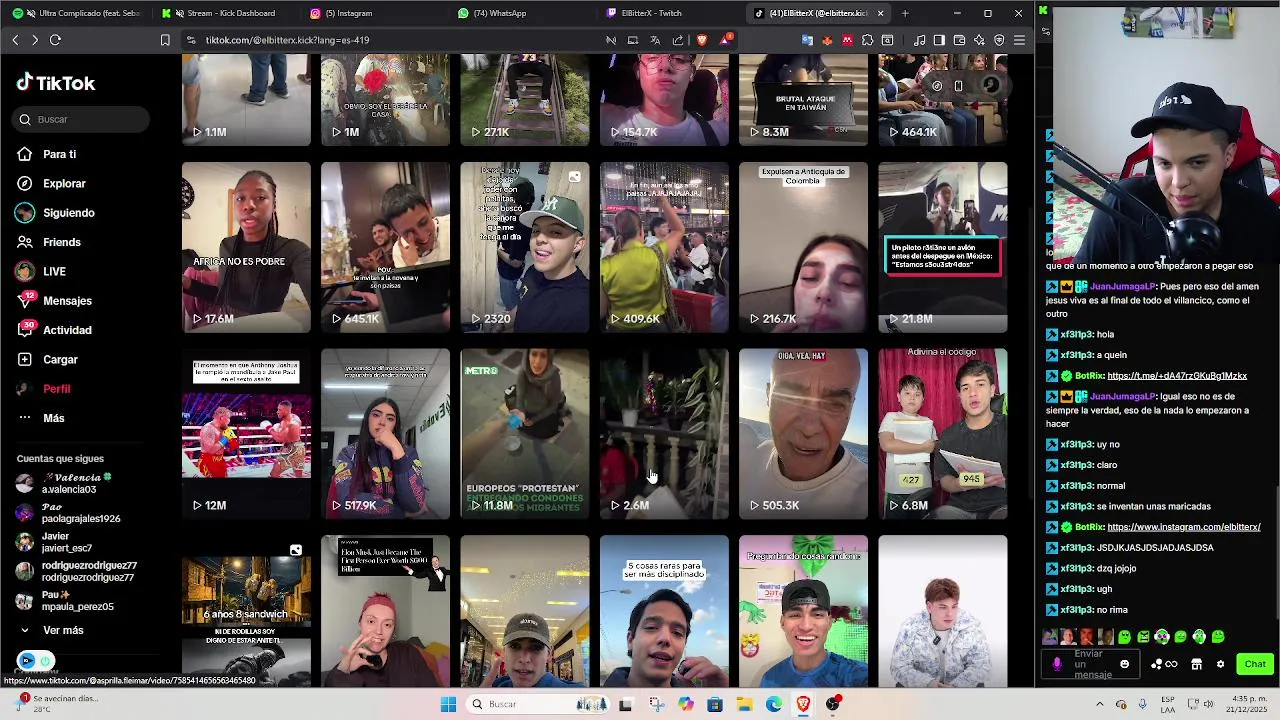Open Brave Shields lion icon
Screen dimensions: 1280x720
(702, 40)
